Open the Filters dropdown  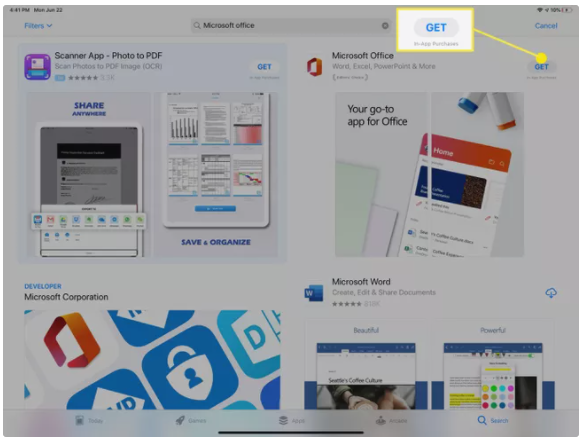point(38,26)
